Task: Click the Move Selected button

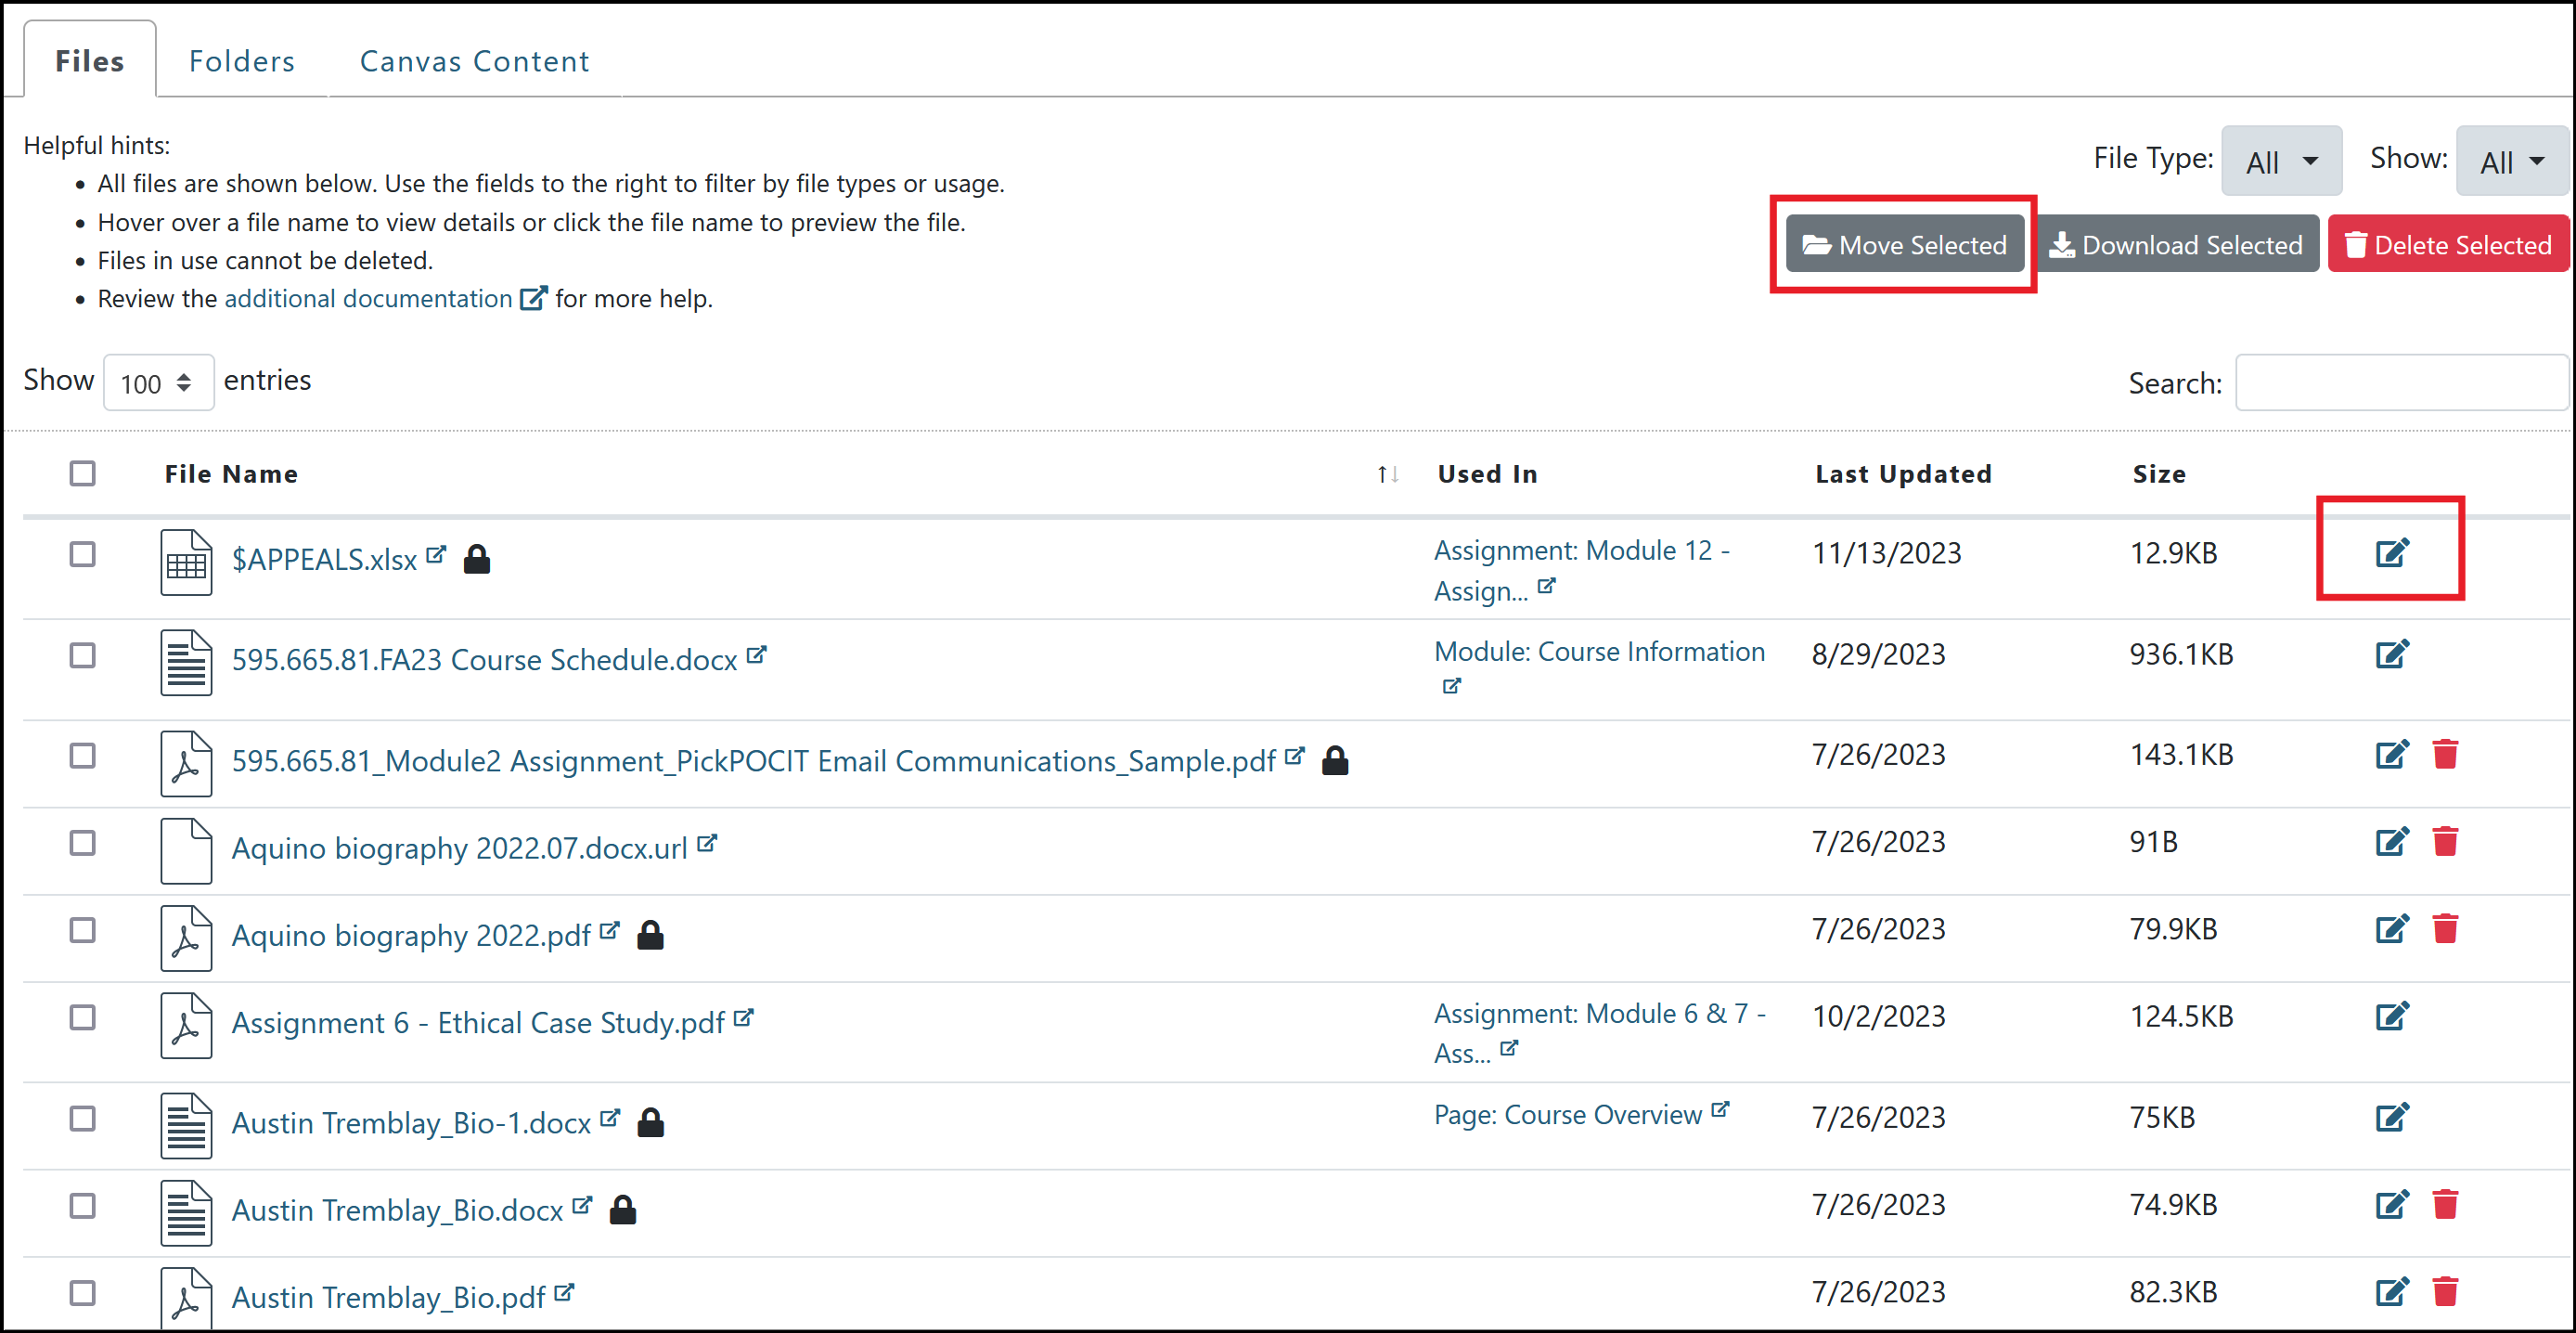Action: click(1904, 244)
